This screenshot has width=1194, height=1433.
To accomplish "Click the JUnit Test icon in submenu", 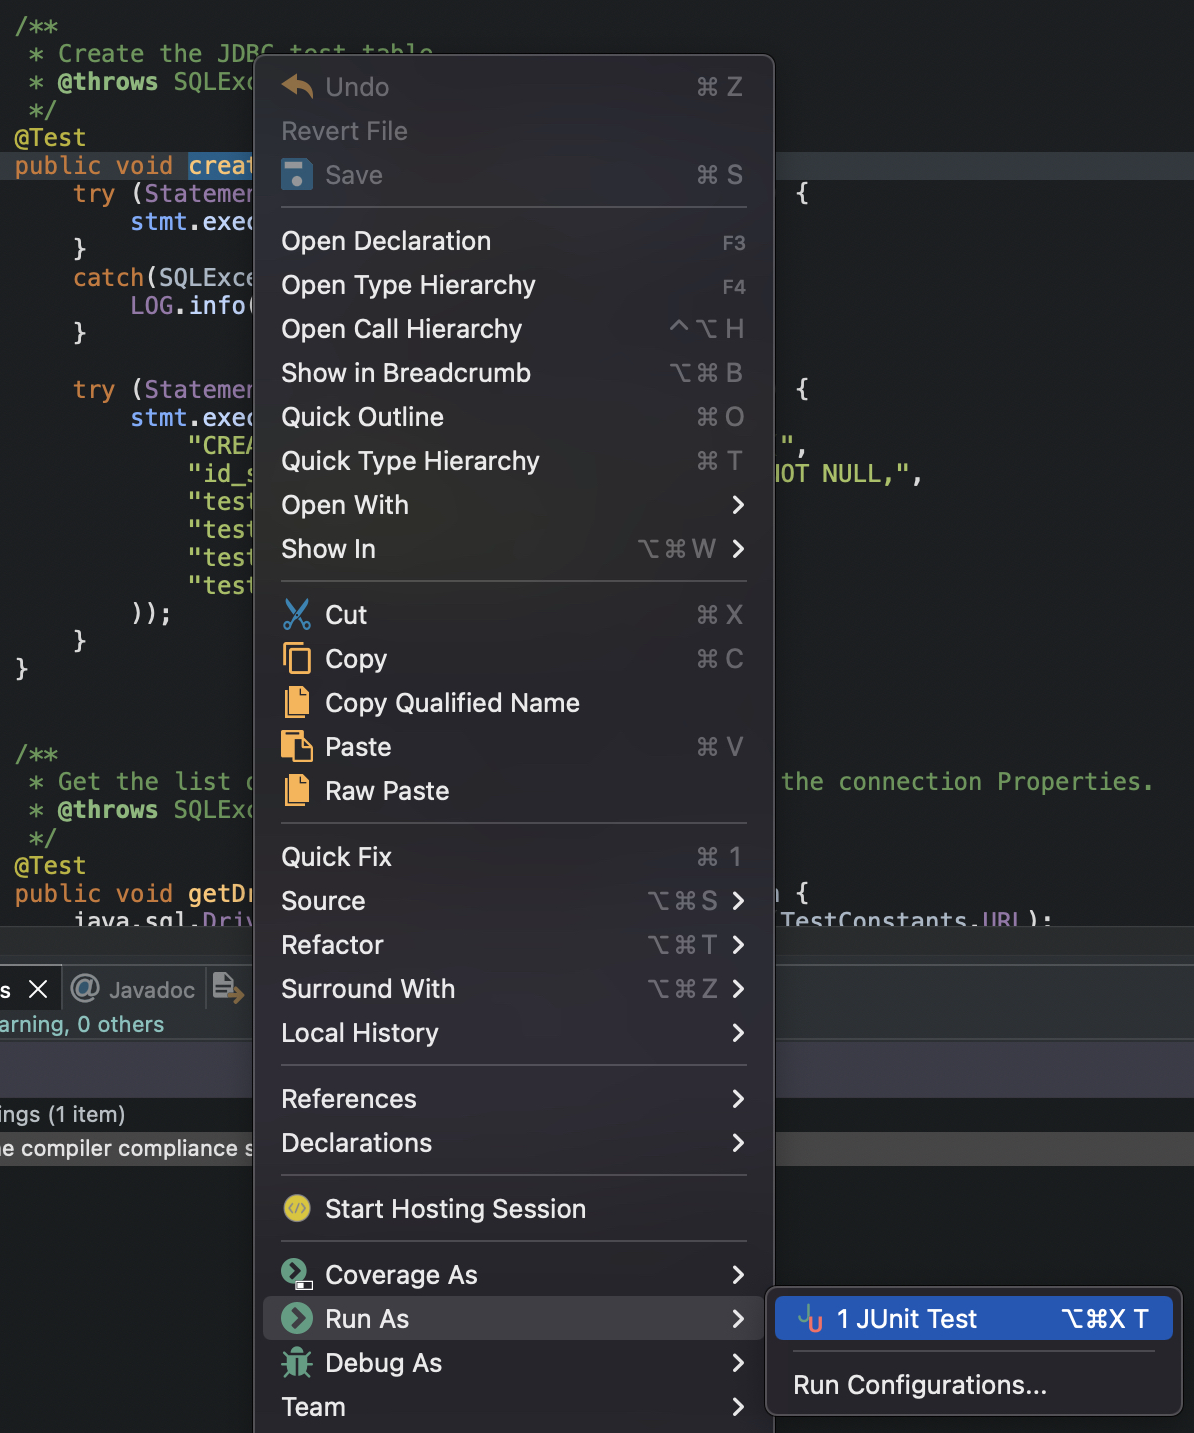I will pyautogui.click(x=810, y=1319).
